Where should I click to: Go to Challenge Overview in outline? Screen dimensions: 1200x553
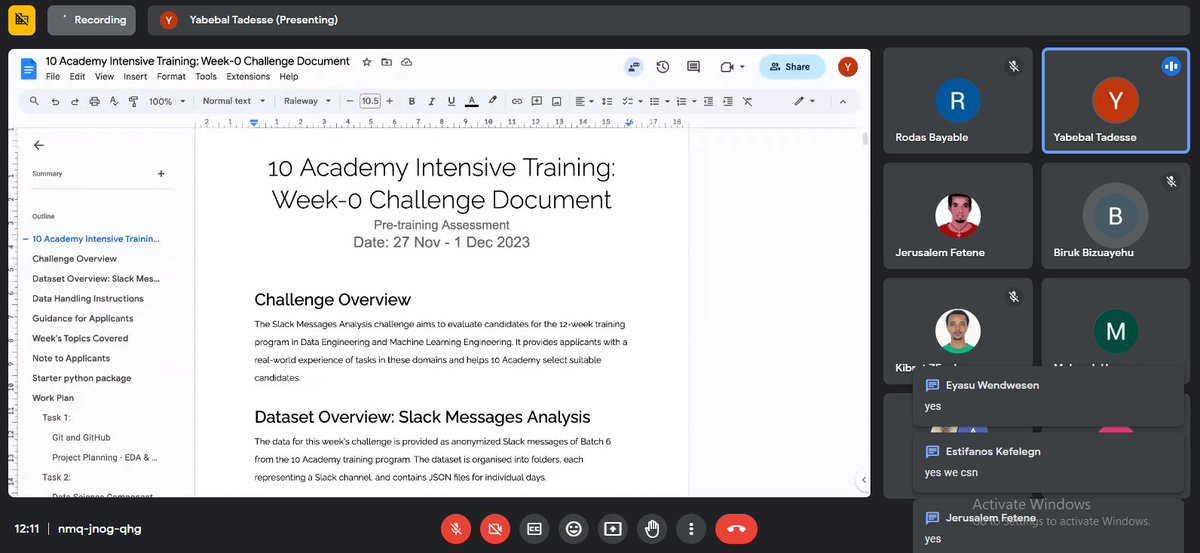[x=74, y=259]
